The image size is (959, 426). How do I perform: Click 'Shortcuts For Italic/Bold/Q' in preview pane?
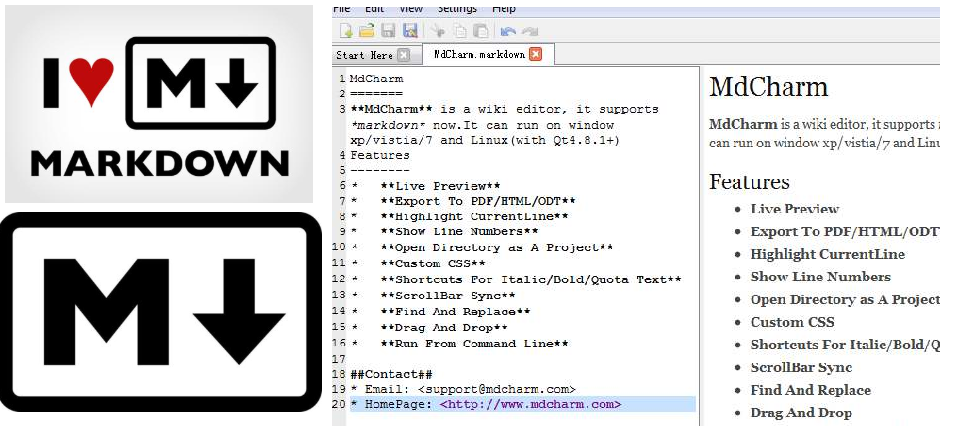tap(845, 345)
